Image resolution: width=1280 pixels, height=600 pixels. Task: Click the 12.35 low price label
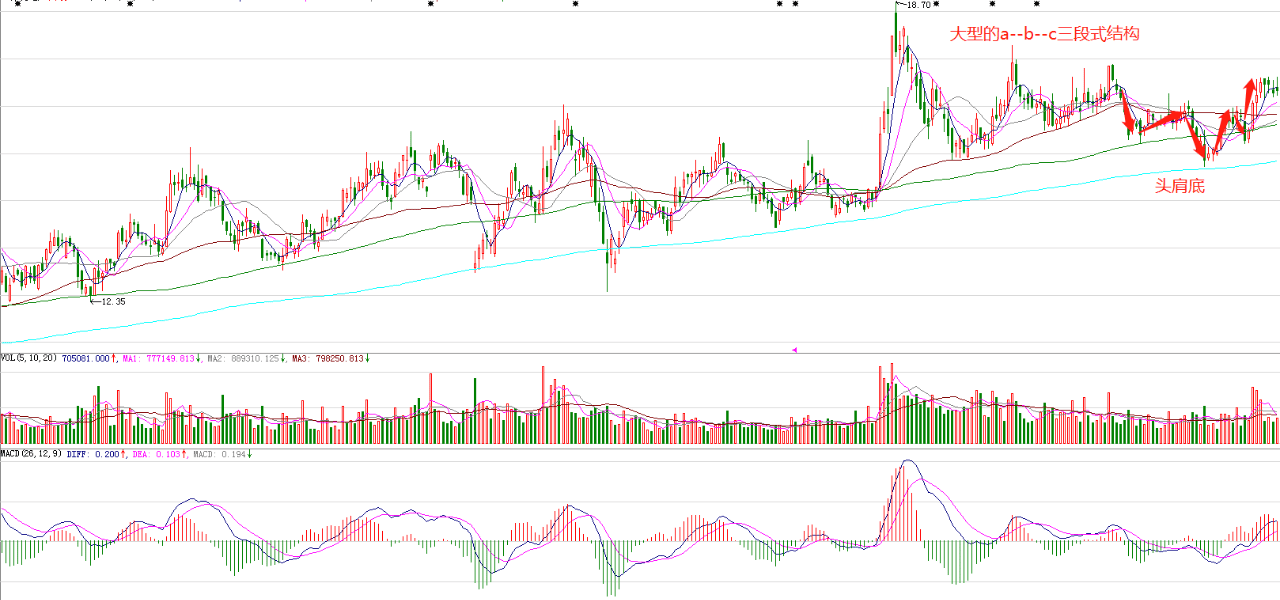115,300
